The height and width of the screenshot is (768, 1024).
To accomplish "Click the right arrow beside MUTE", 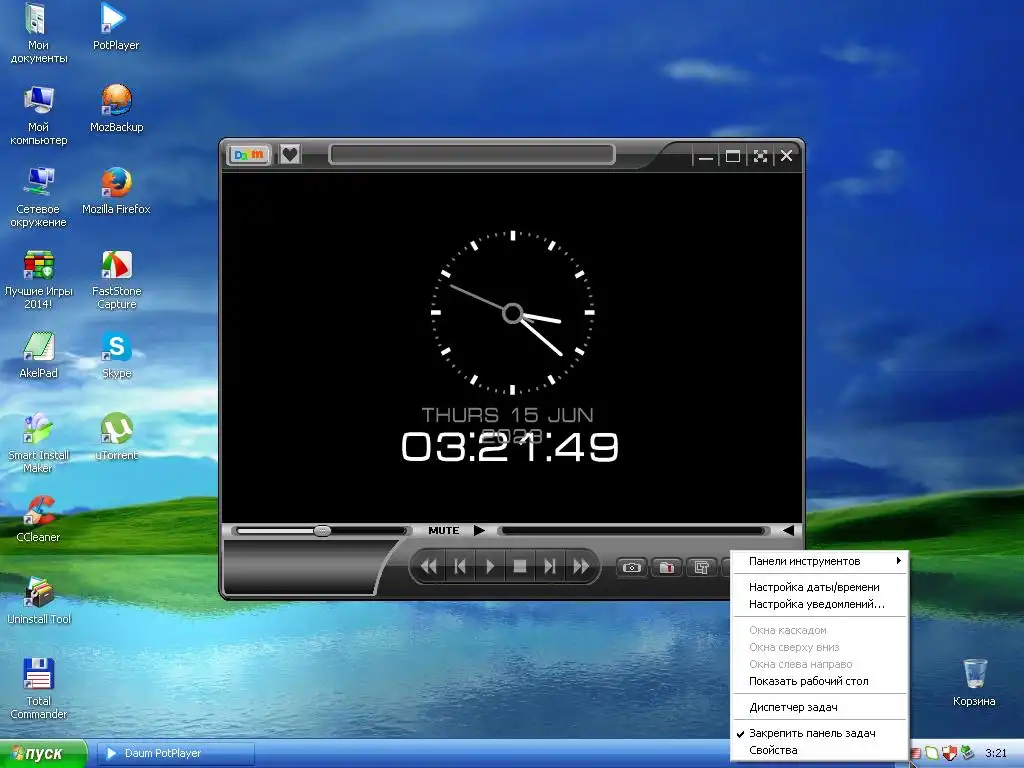I will [479, 530].
